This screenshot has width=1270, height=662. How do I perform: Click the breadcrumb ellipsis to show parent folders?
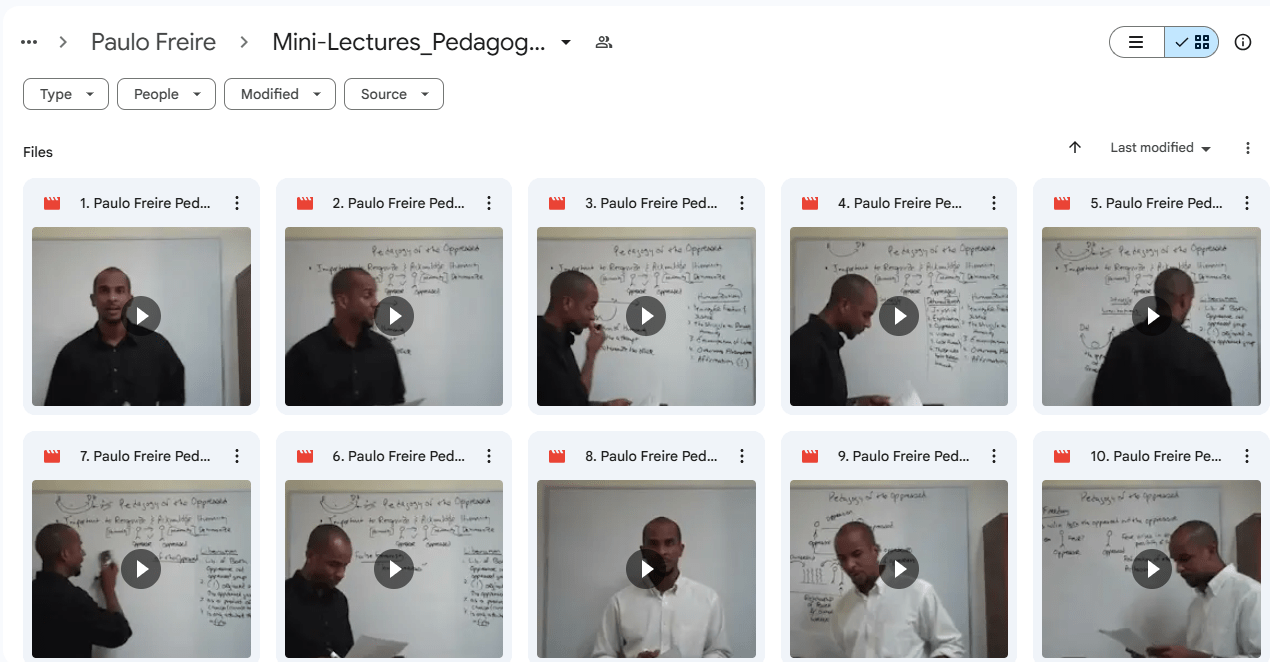pos(29,42)
